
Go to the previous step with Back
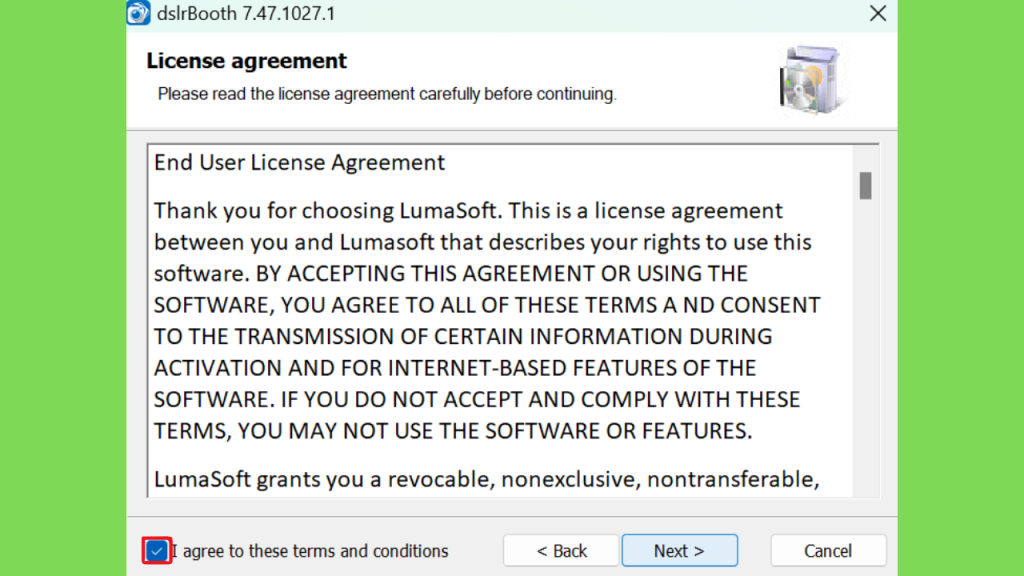coord(561,551)
